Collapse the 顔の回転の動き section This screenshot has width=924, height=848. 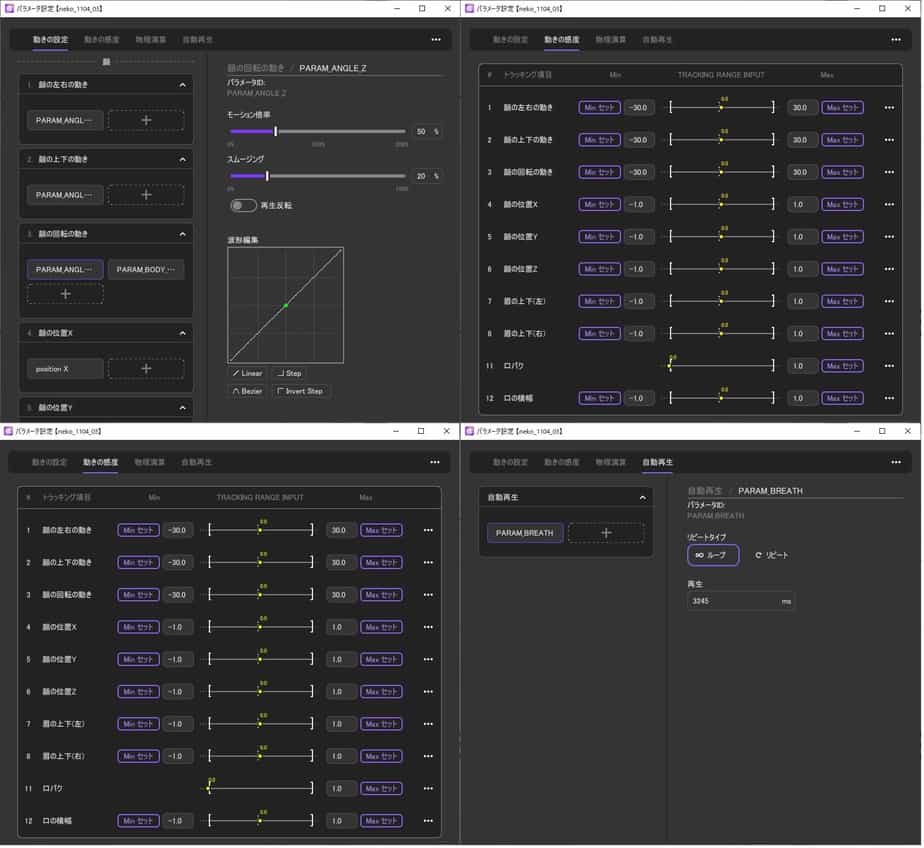click(183, 235)
